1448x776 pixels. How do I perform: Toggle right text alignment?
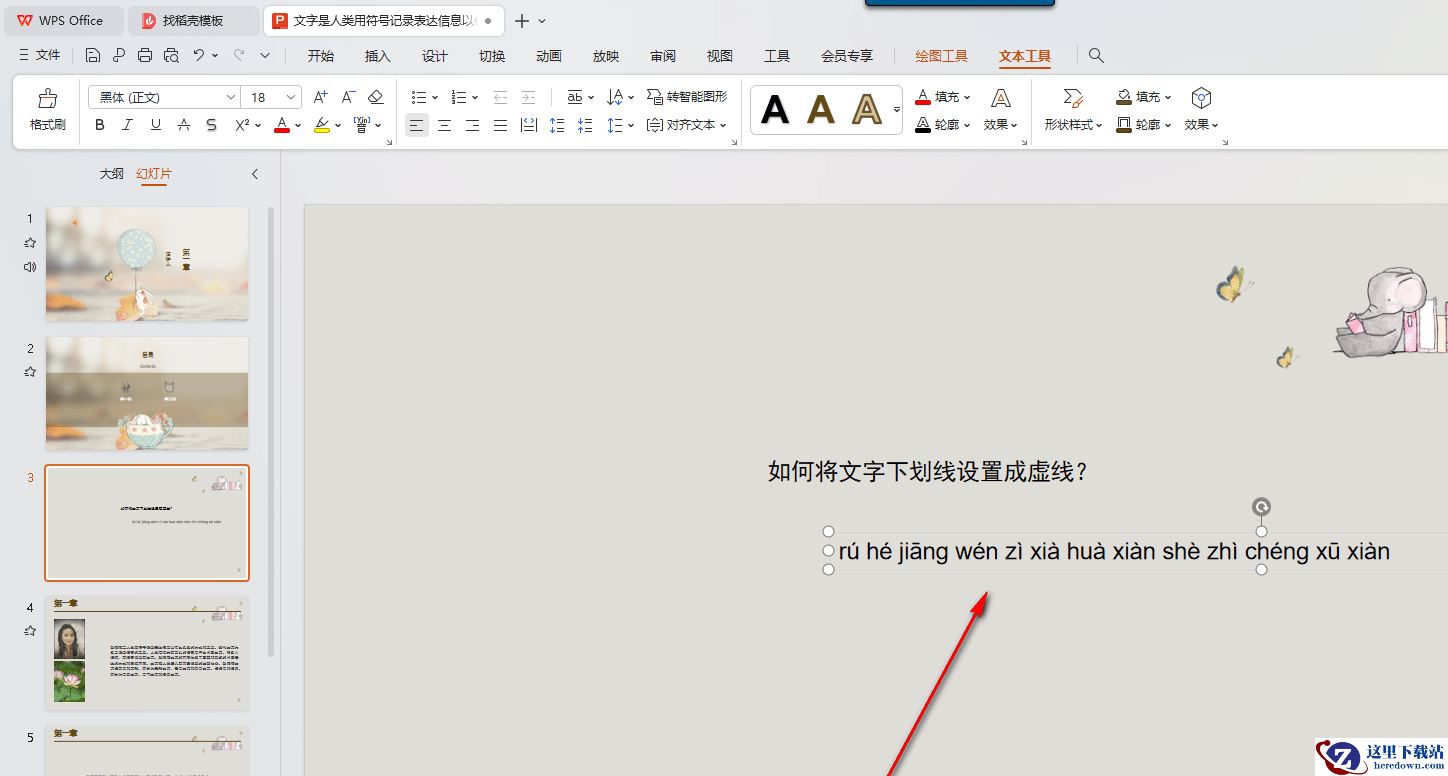click(472, 125)
